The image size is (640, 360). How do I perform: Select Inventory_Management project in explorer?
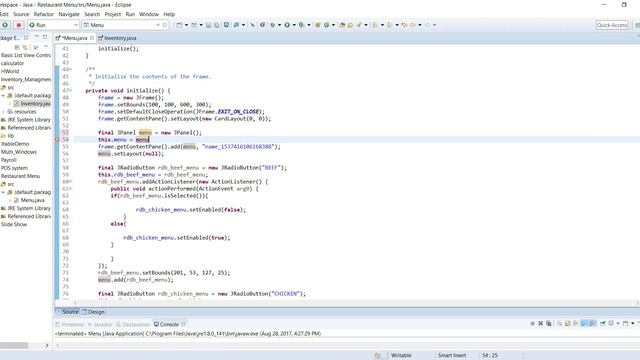[x=26, y=79]
